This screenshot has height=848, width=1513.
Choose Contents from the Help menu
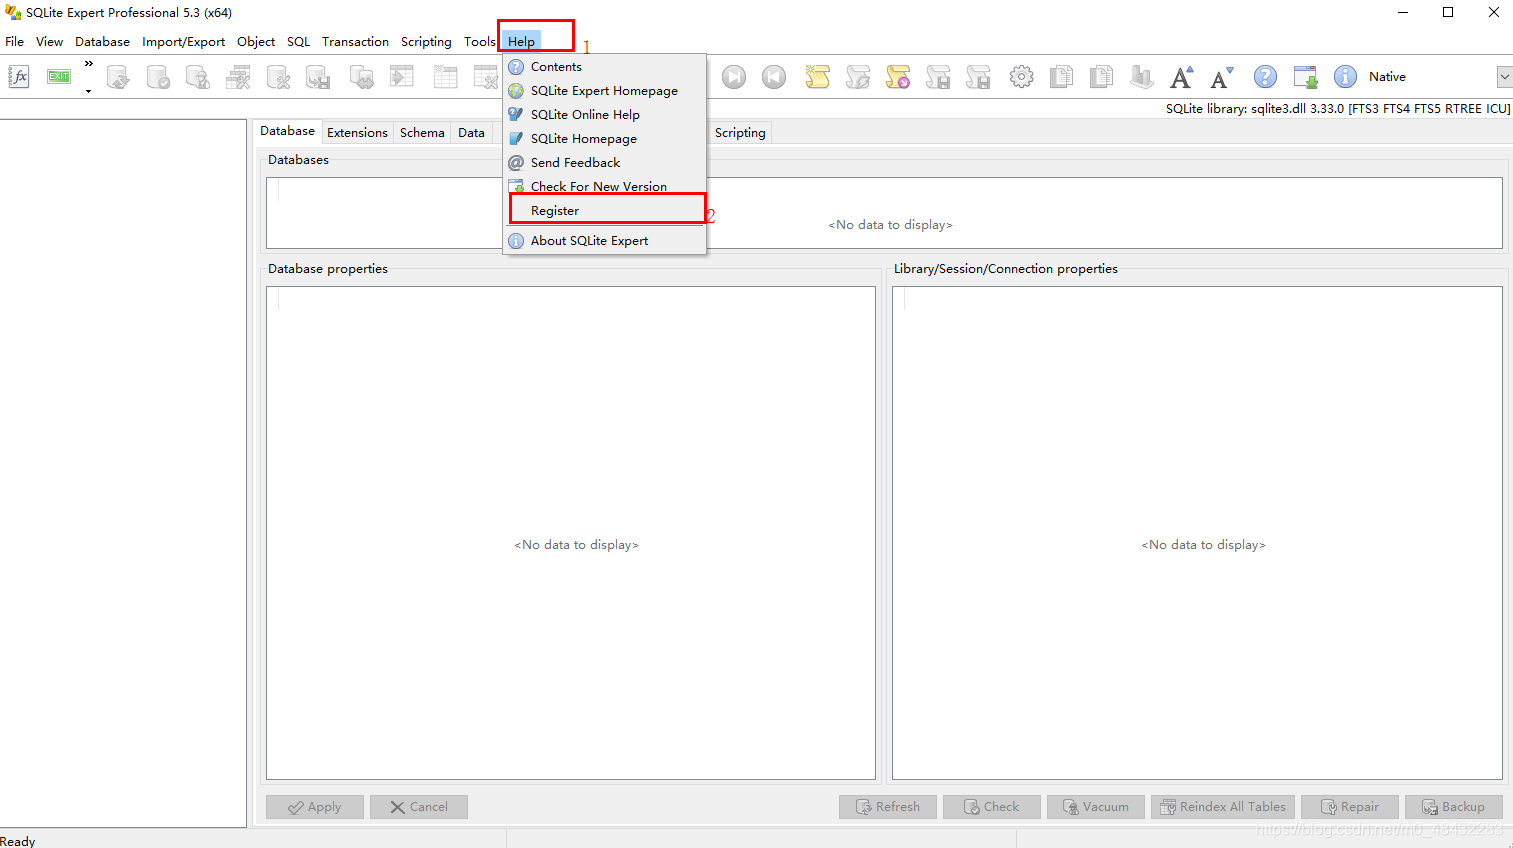pos(605,67)
